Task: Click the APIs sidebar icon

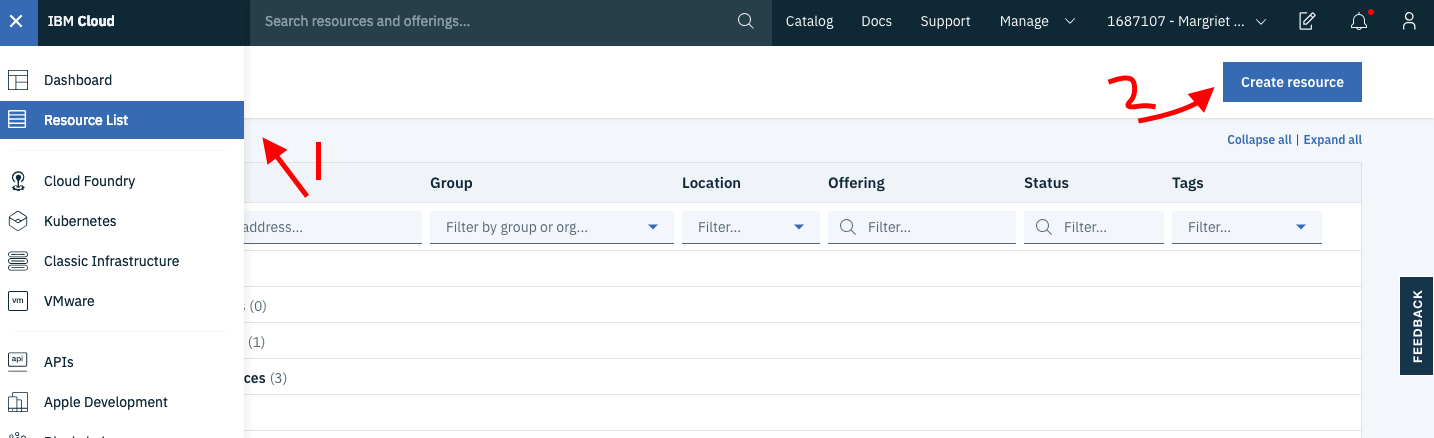Action: click(18, 362)
